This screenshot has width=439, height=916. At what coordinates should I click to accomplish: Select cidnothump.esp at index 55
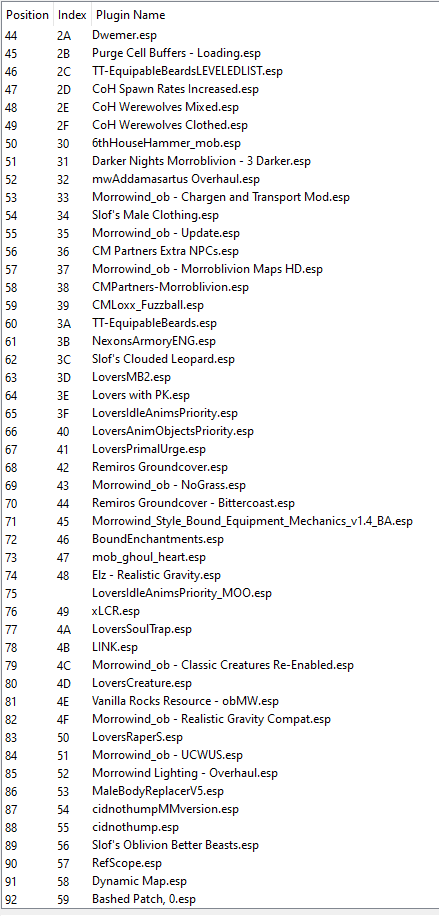135,827
